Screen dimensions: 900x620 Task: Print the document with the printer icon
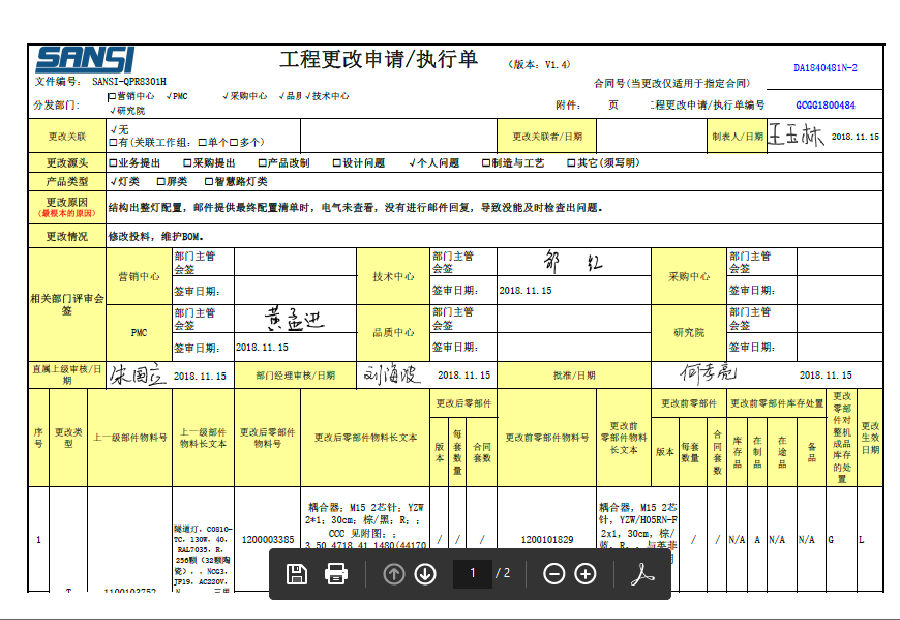coord(336,574)
